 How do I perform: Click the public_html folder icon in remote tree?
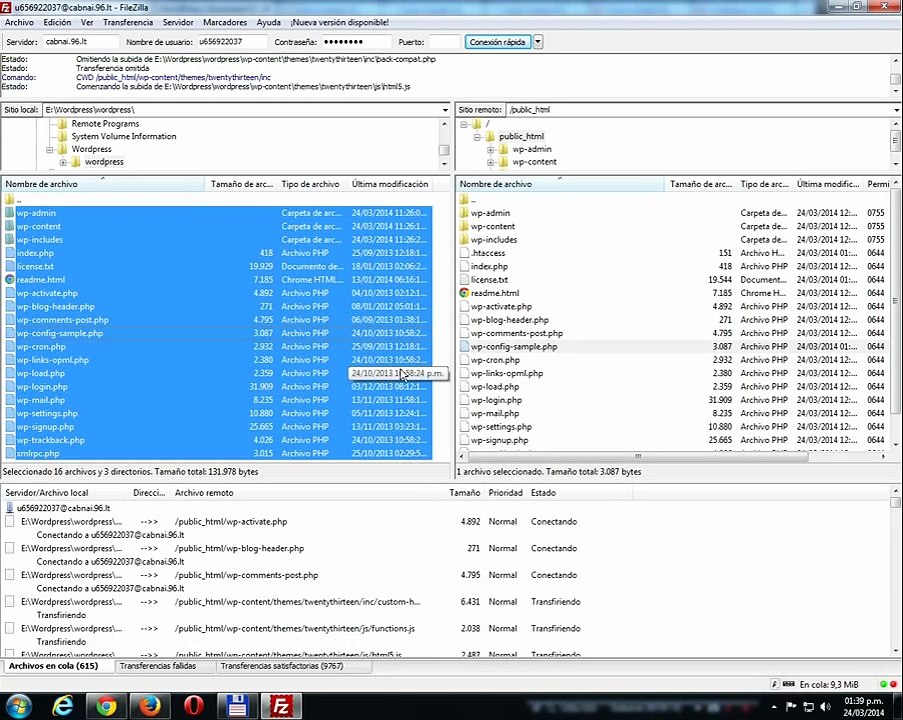tap(490, 137)
